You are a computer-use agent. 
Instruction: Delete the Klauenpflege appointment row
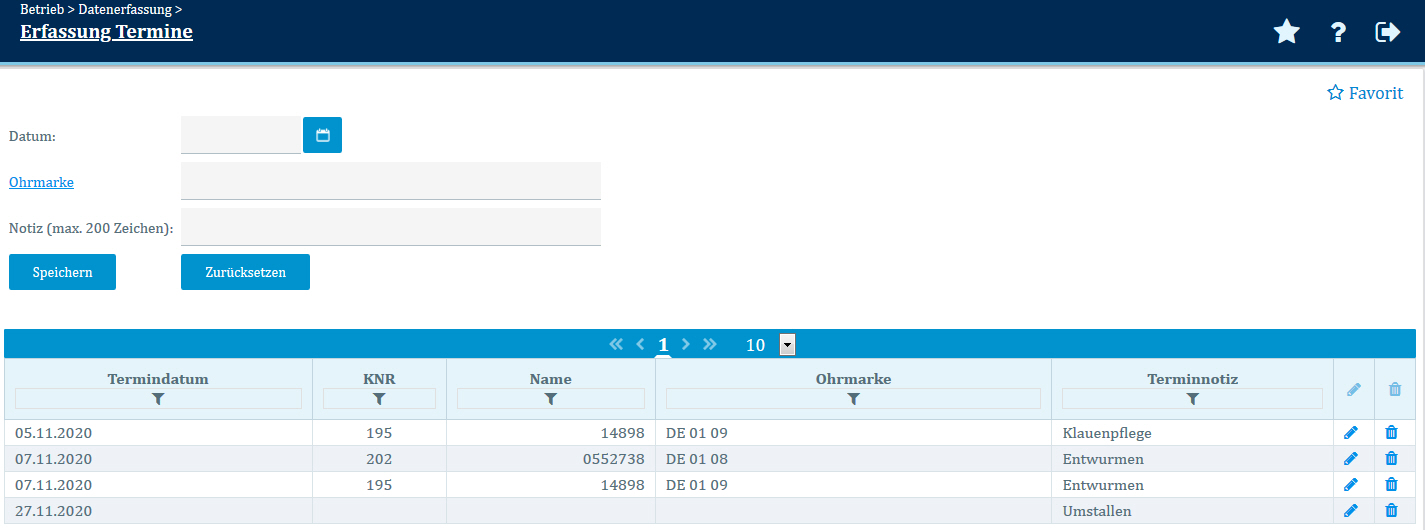[1391, 433]
